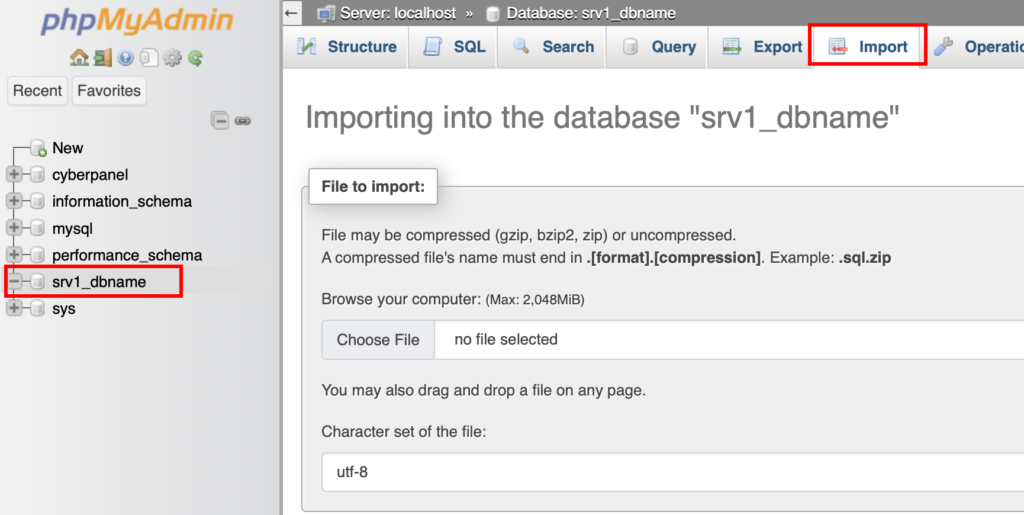Click the log out door icon
Screen dimensions: 1024x515
(103, 57)
